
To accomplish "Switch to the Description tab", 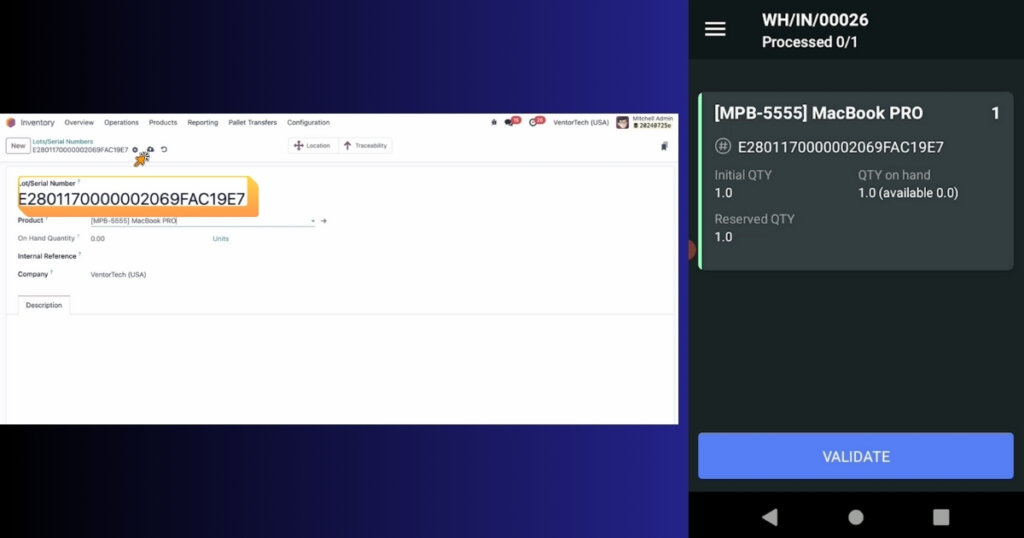I will click(44, 305).
